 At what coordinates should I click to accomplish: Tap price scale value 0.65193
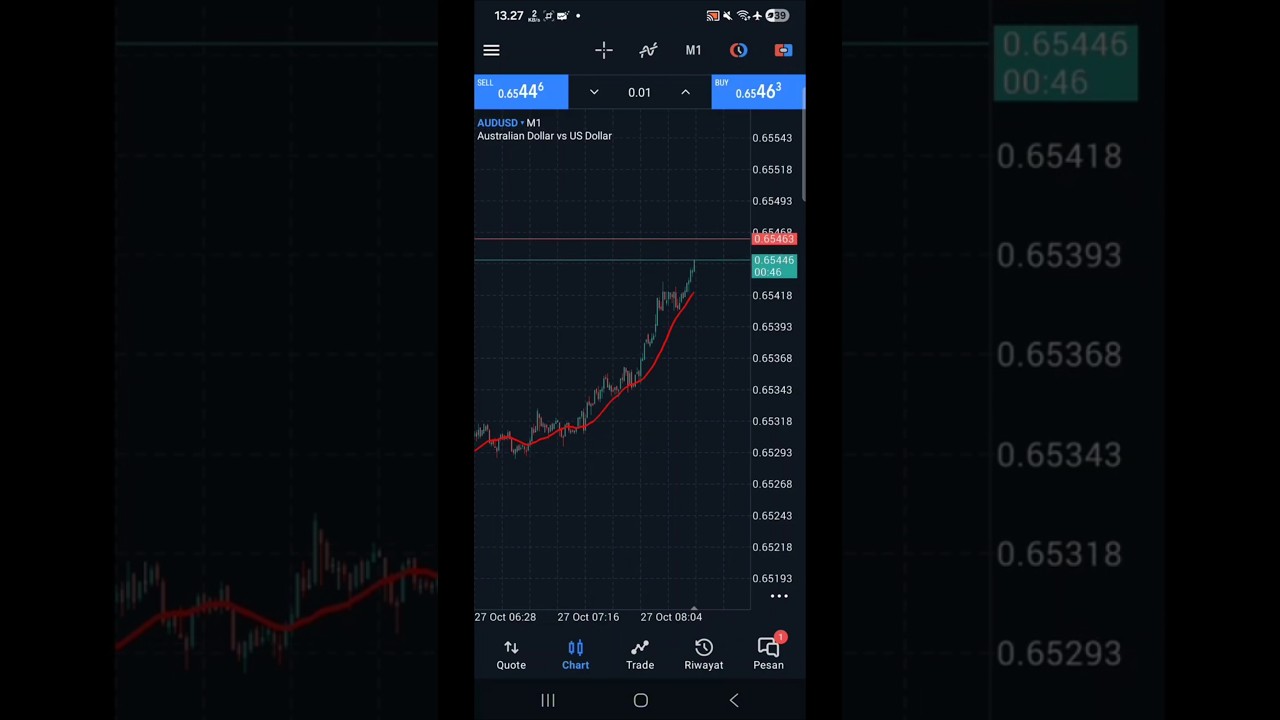tap(772, 579)
